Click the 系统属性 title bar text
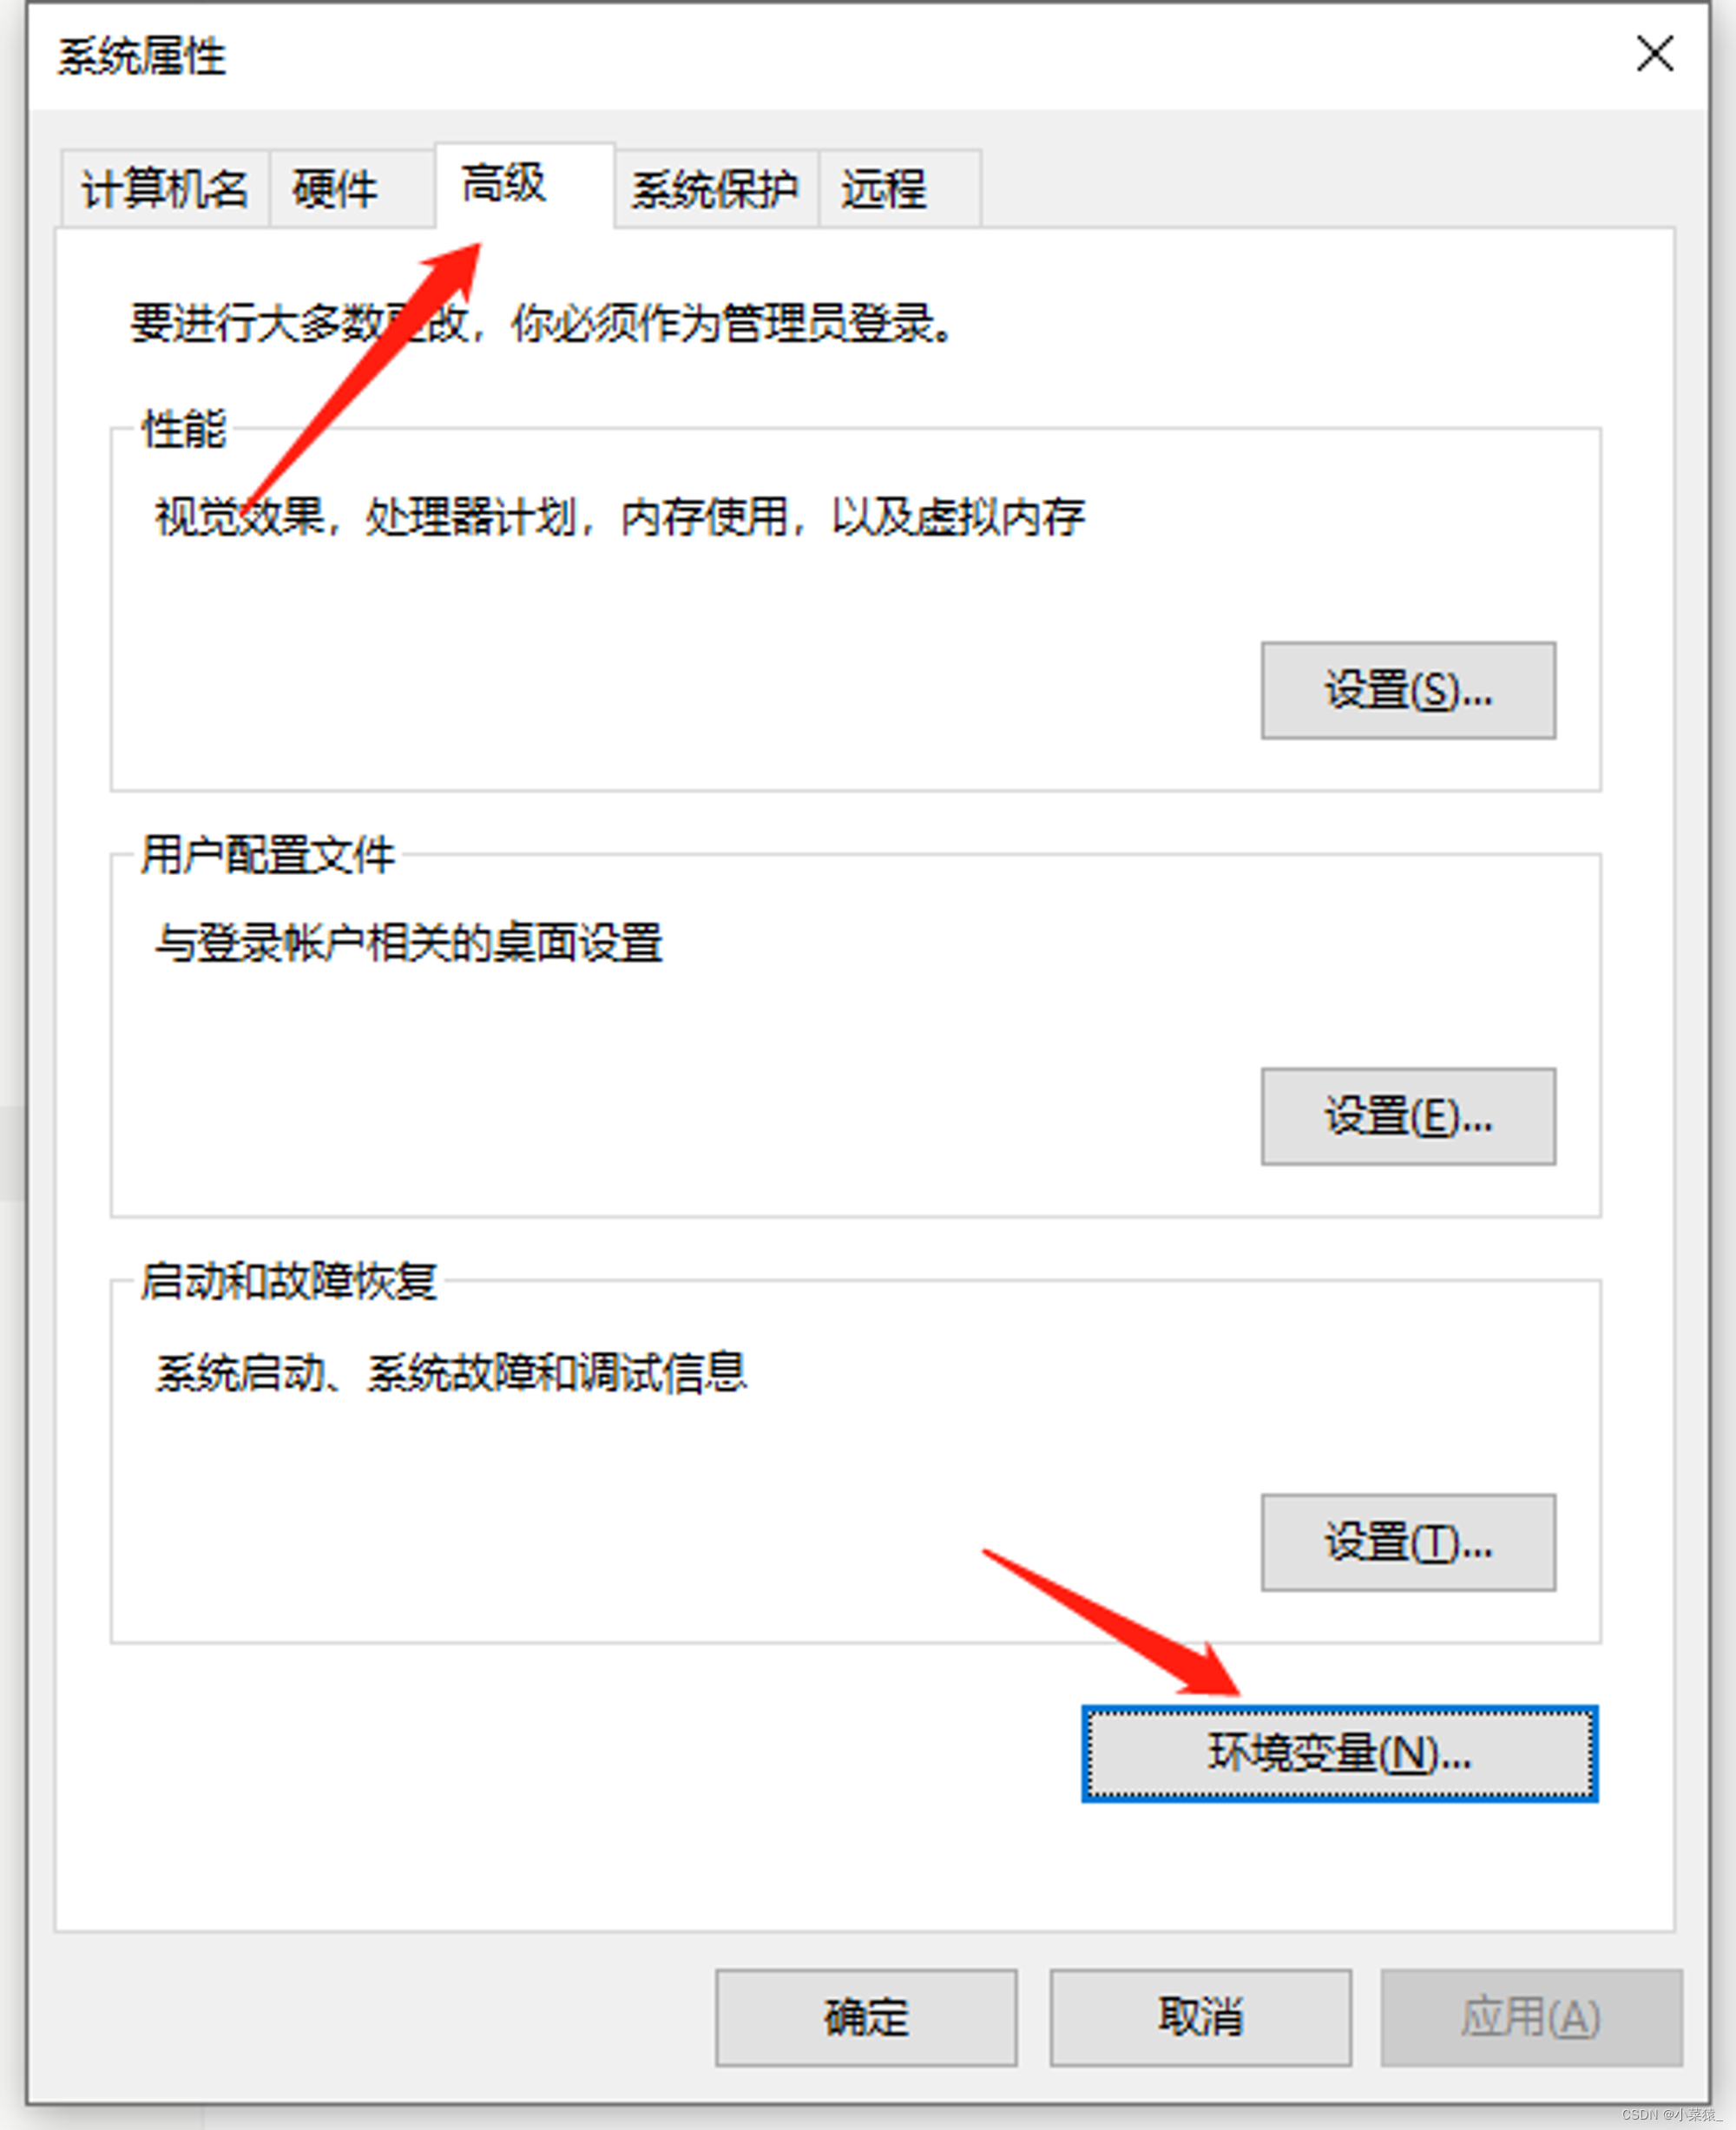 (x=142, y=57)
